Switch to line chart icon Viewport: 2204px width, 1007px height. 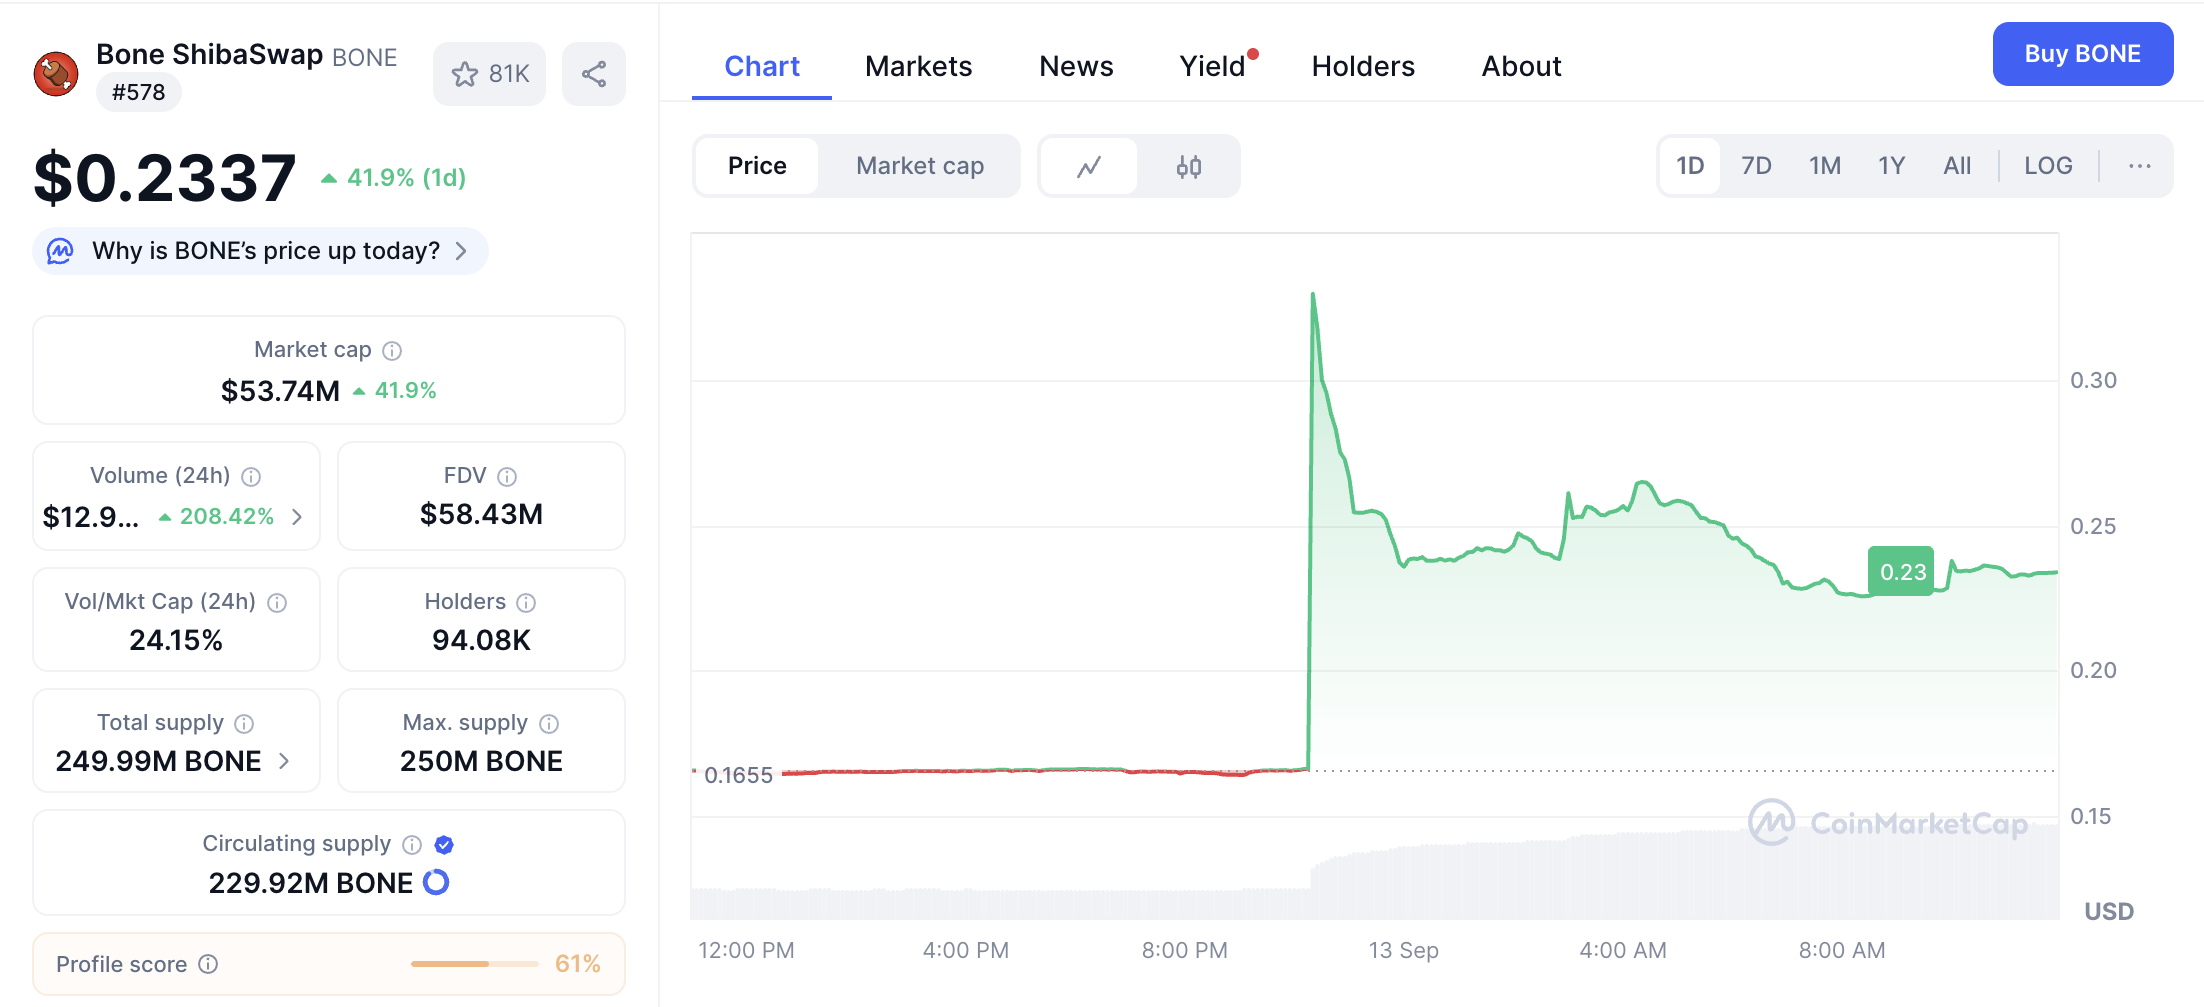pos(1089,166)
